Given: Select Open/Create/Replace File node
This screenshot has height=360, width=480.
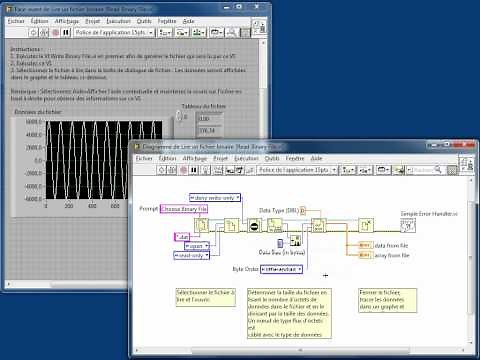Looking at the screenshot, I should pyautogui.click(x=232, y=226).
